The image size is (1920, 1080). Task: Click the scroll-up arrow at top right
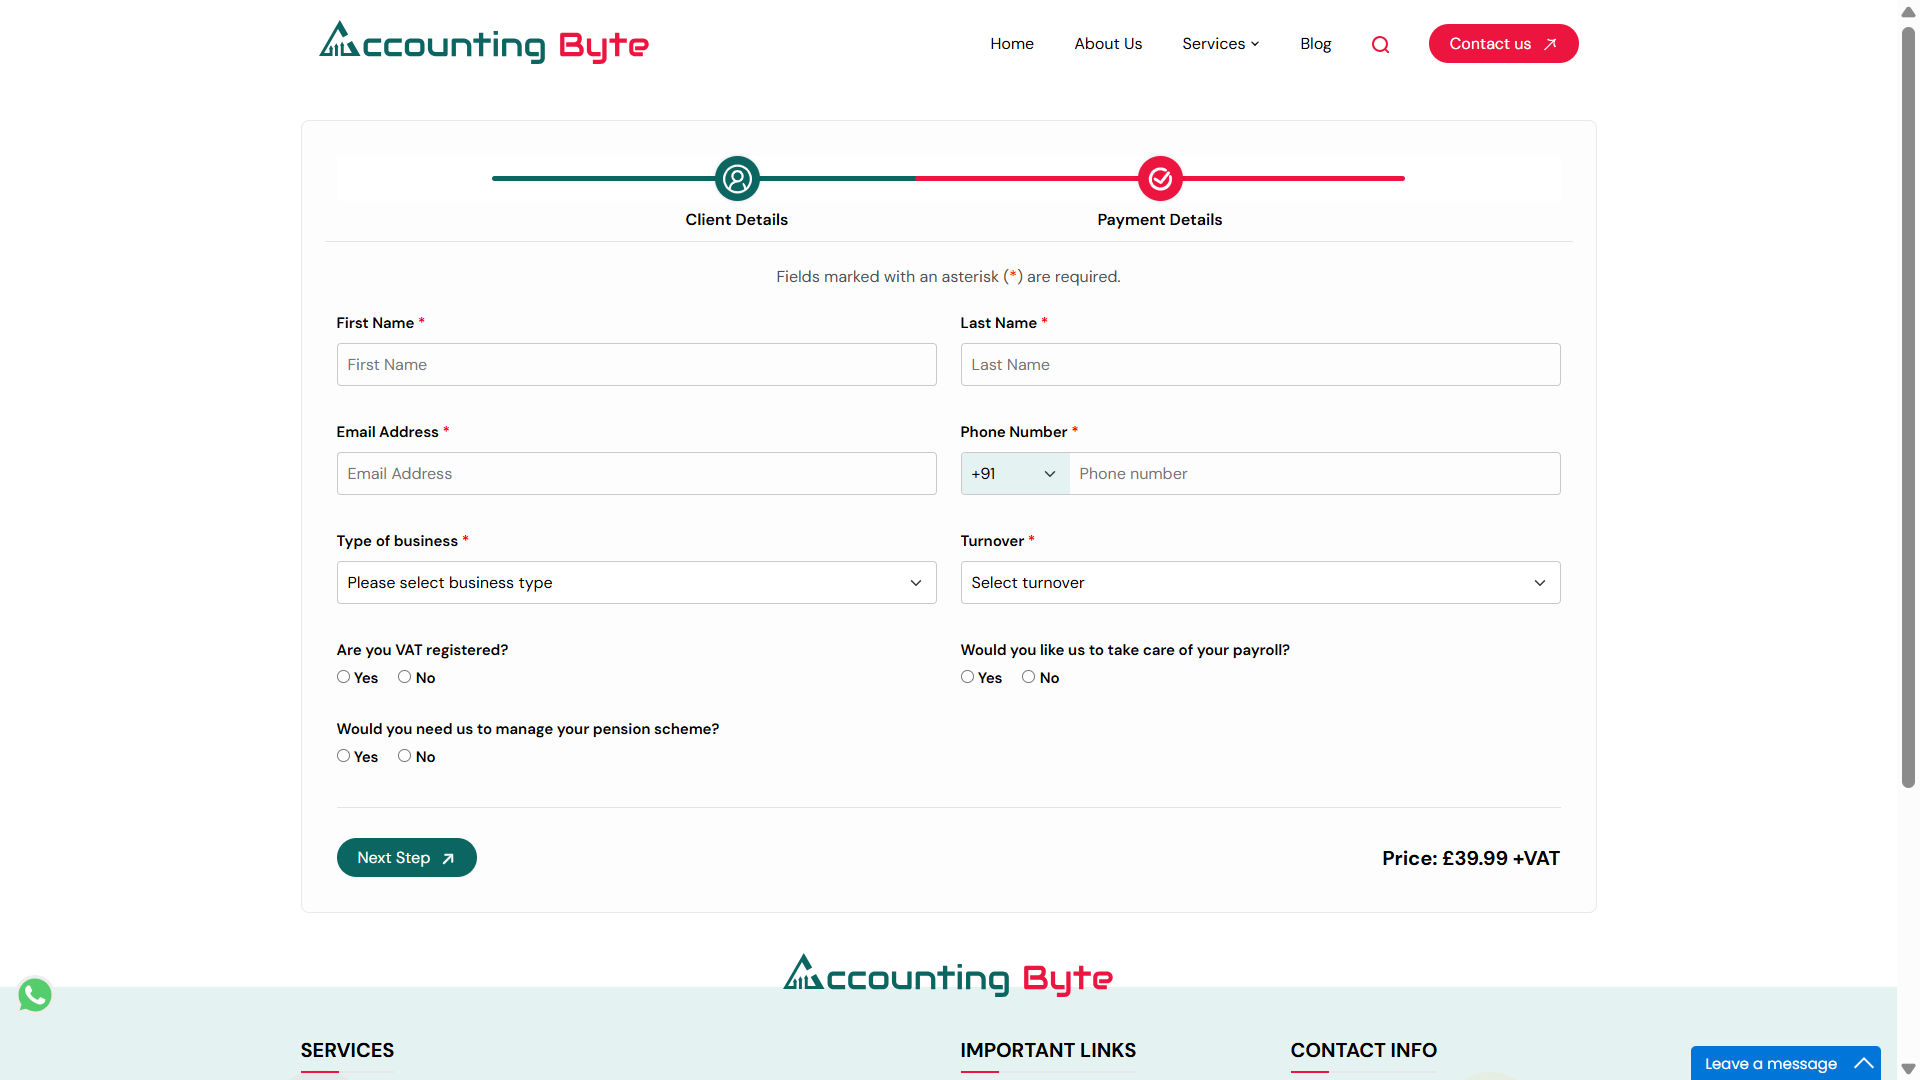click(1906, 12)
